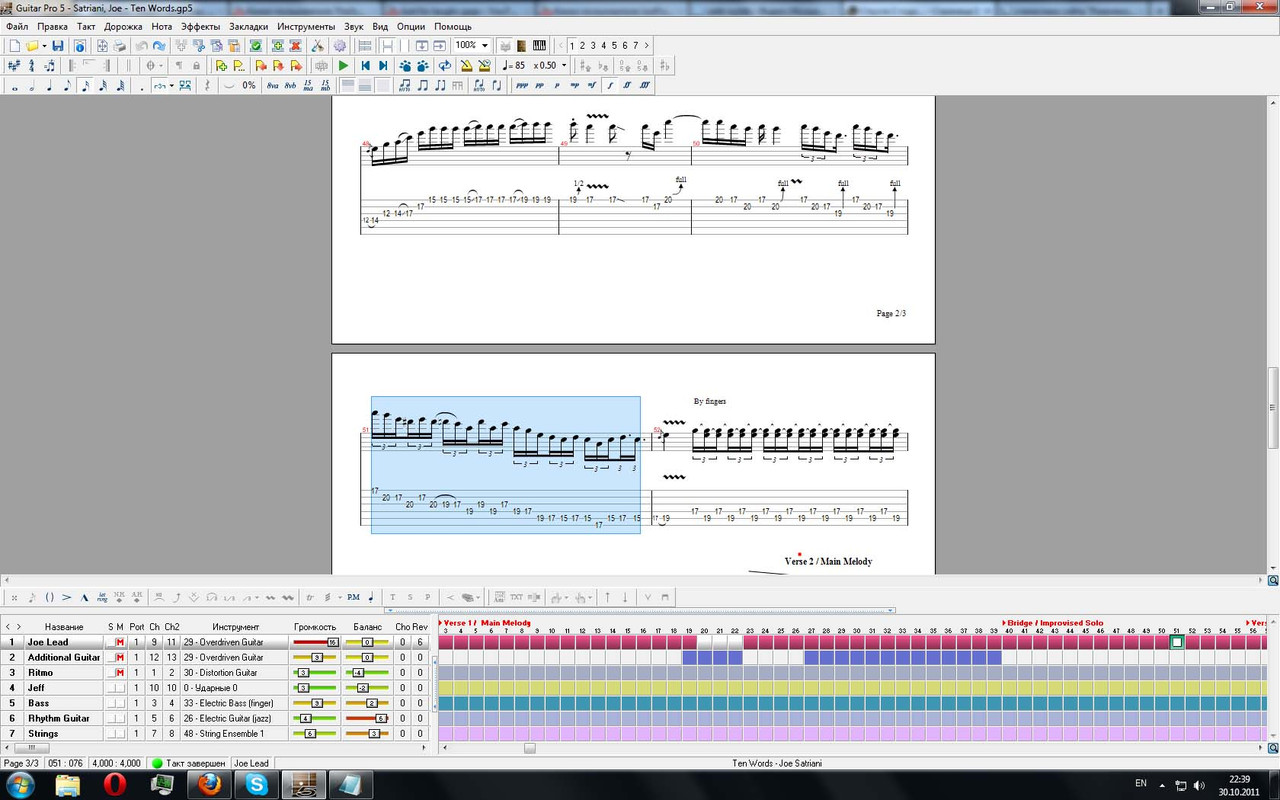The height and width of the screenshot is (800, 1280).
Task: Jump to last measure playback button
Action: click(x=383, y=65)
